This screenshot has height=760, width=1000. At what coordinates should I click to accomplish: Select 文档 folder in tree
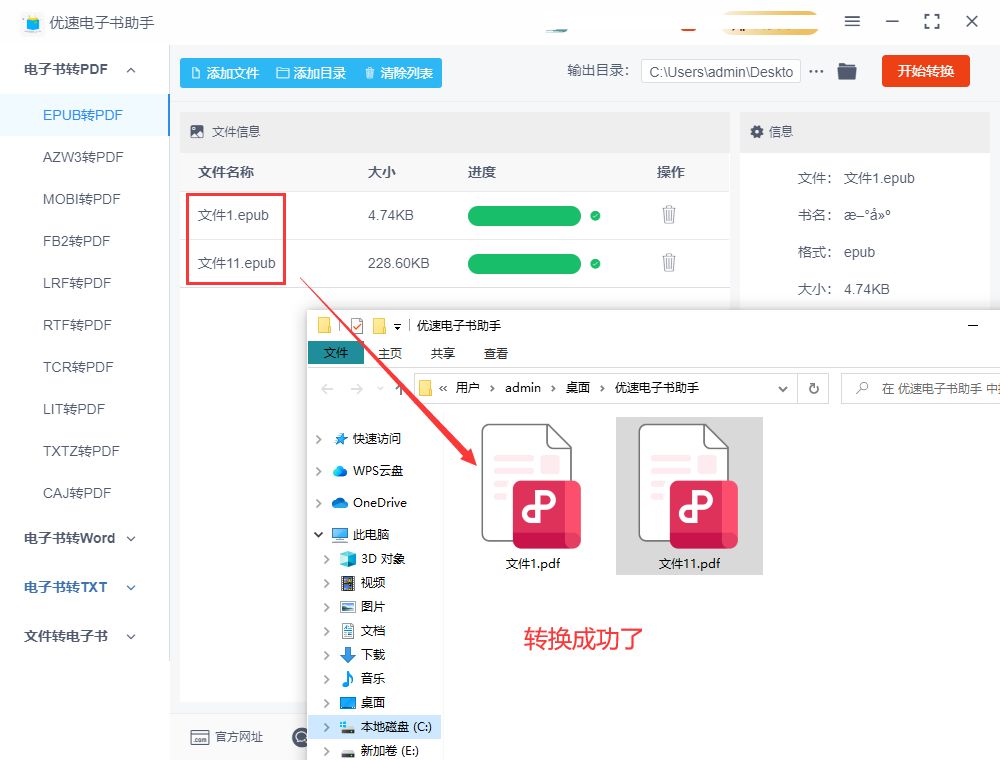tap(372, 631)
